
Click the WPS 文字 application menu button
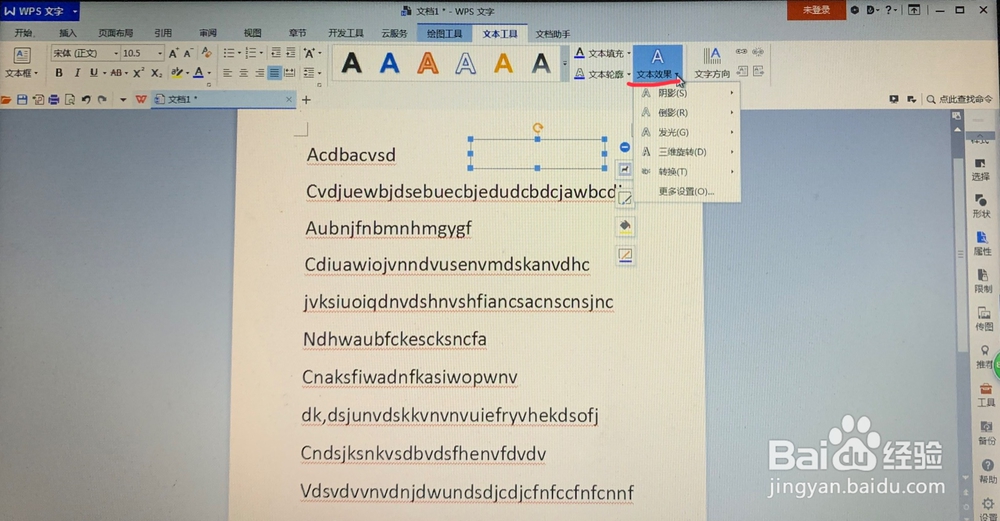pyautogui.click(x=40, y=11)
